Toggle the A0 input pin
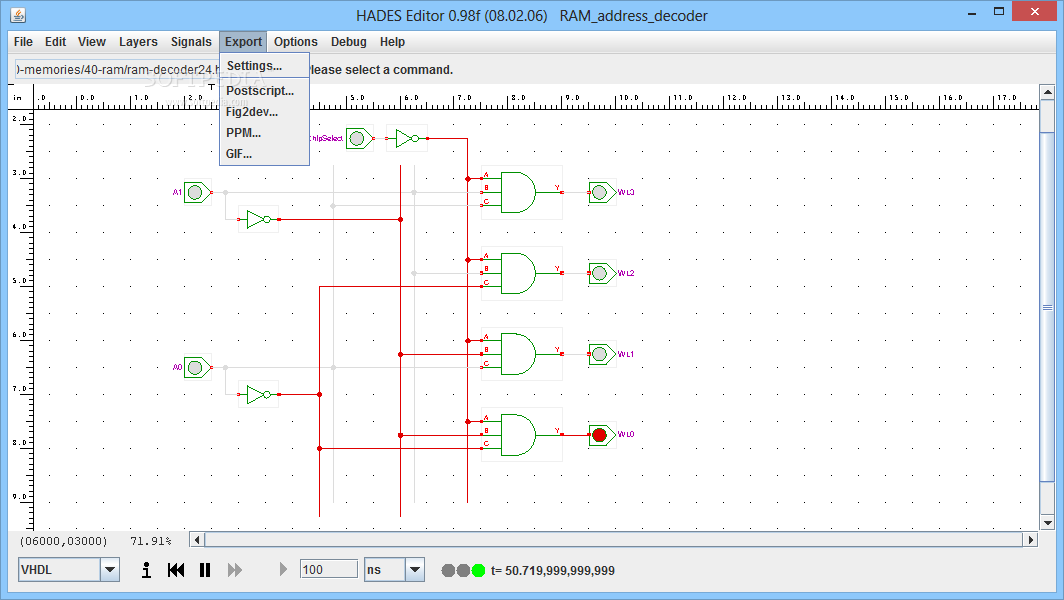1064x600 pixels. [x=197, y=368]
